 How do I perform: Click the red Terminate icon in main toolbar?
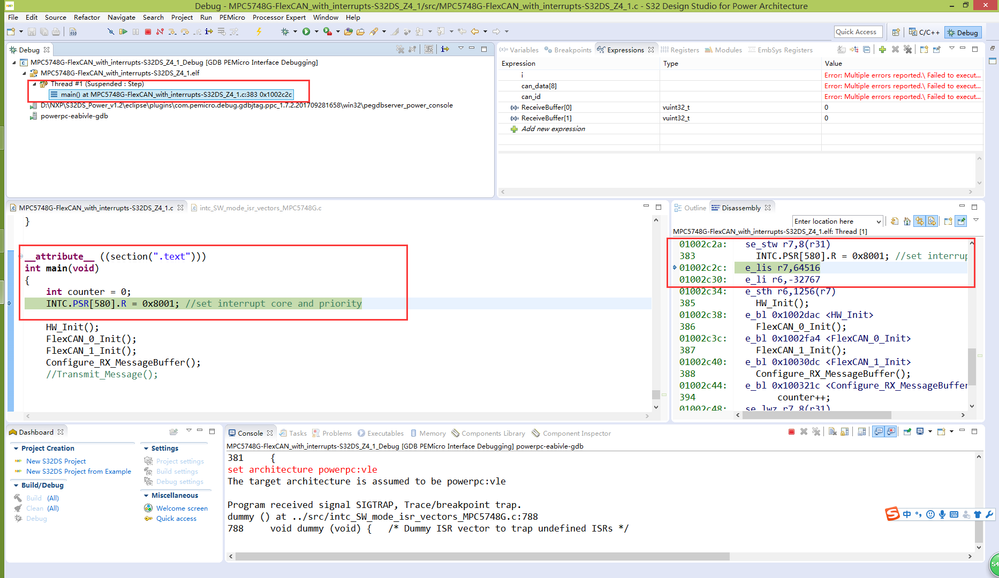pos(148,31)
